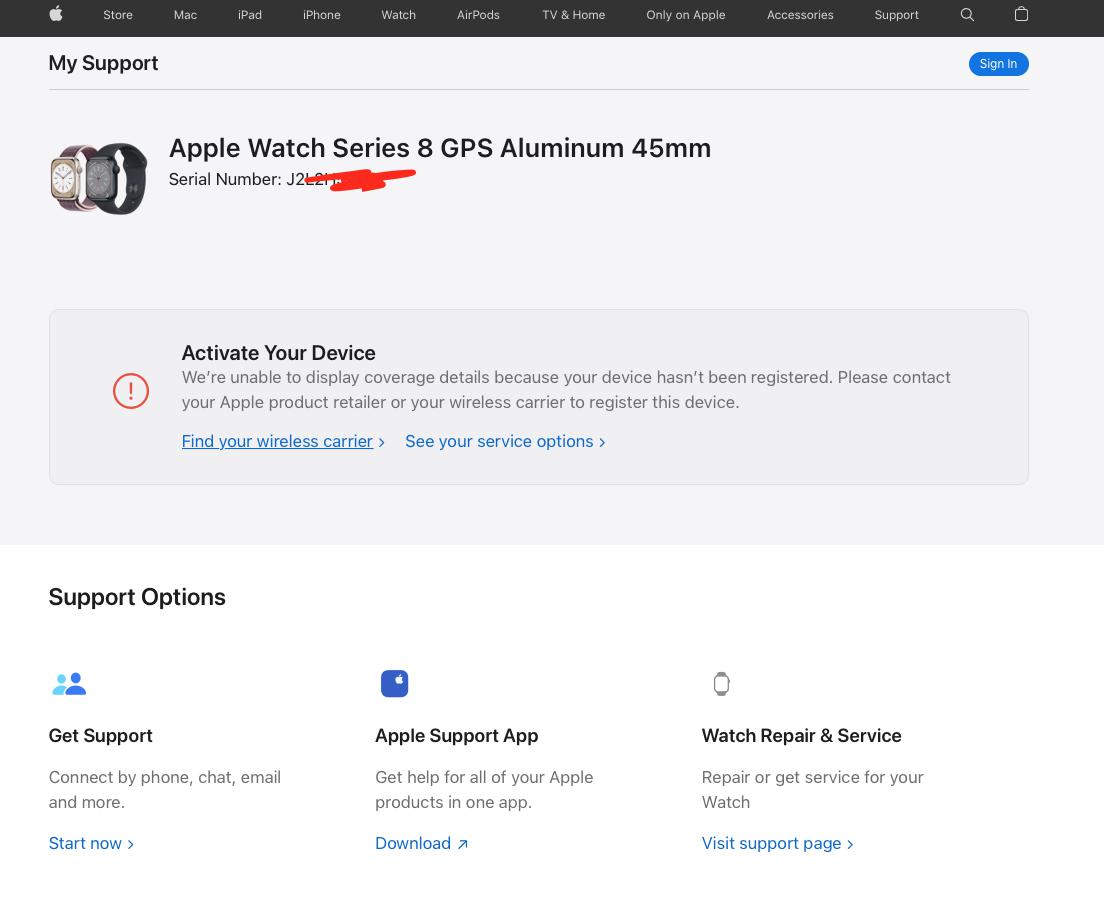Viewport: 1104px width, 897px height.
Task: Click the Get Support title
Action: 101,736
